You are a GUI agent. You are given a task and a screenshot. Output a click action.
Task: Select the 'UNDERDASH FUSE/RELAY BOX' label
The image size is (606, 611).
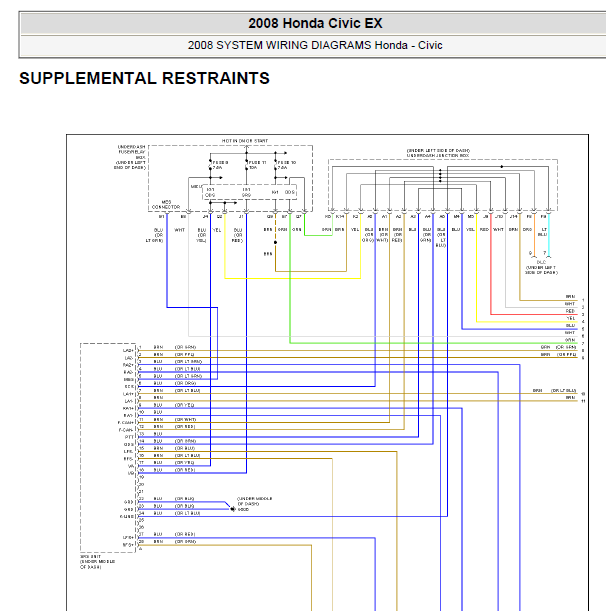pos(131,152)
